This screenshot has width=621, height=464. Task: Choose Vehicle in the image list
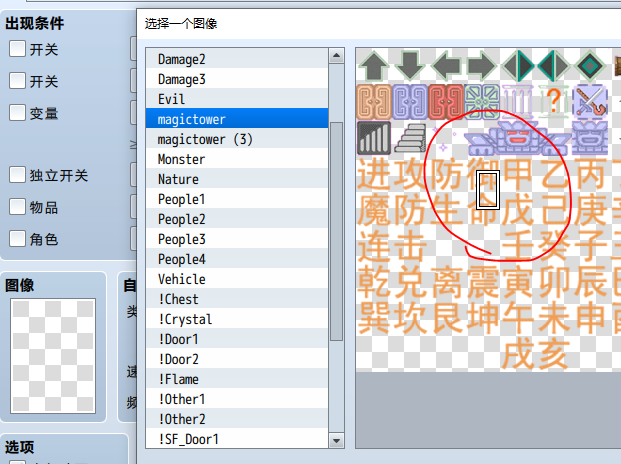coord(237,279)
